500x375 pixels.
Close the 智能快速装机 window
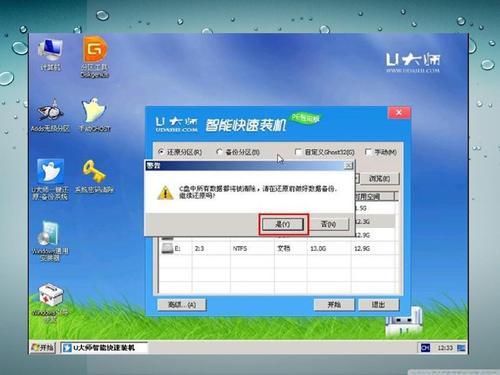pos(399,113)
